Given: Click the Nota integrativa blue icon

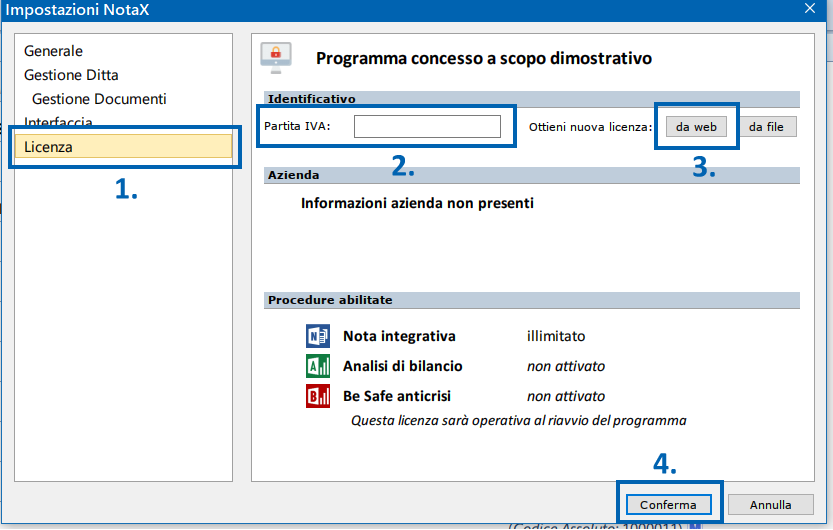Looking at the screenshot, I should 318,336.
